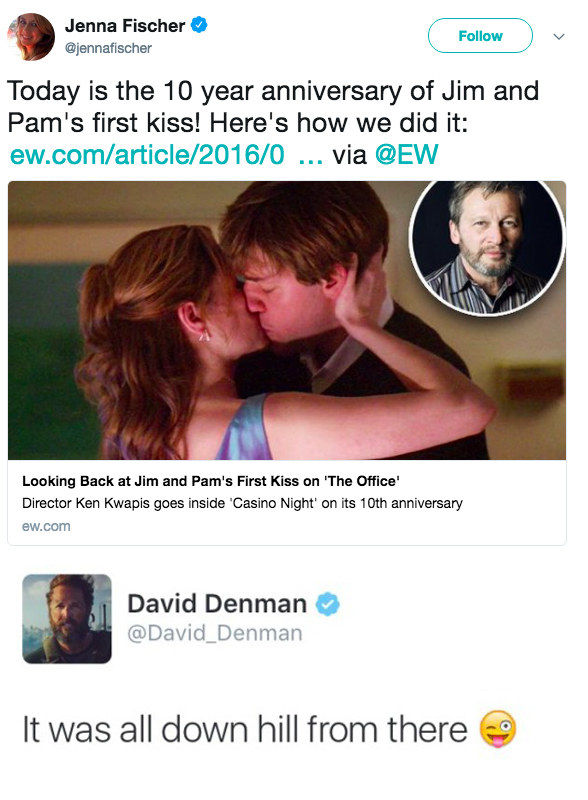This screenshot has width=588, height=800.
Task: Open David Denman's profile picture
Action: [67, 619]
